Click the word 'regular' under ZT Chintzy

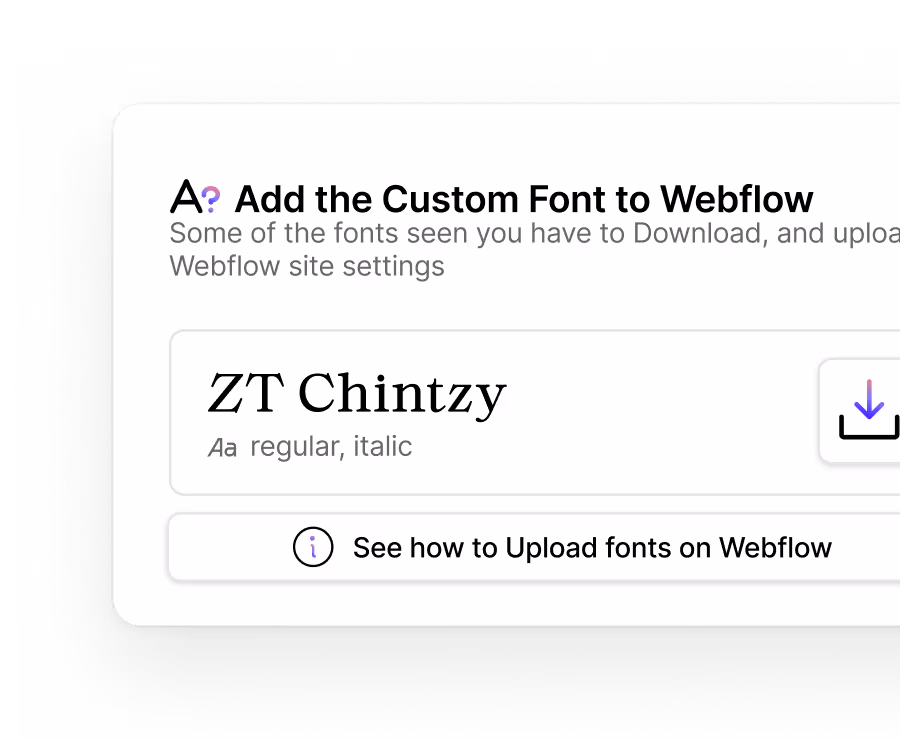298,447
